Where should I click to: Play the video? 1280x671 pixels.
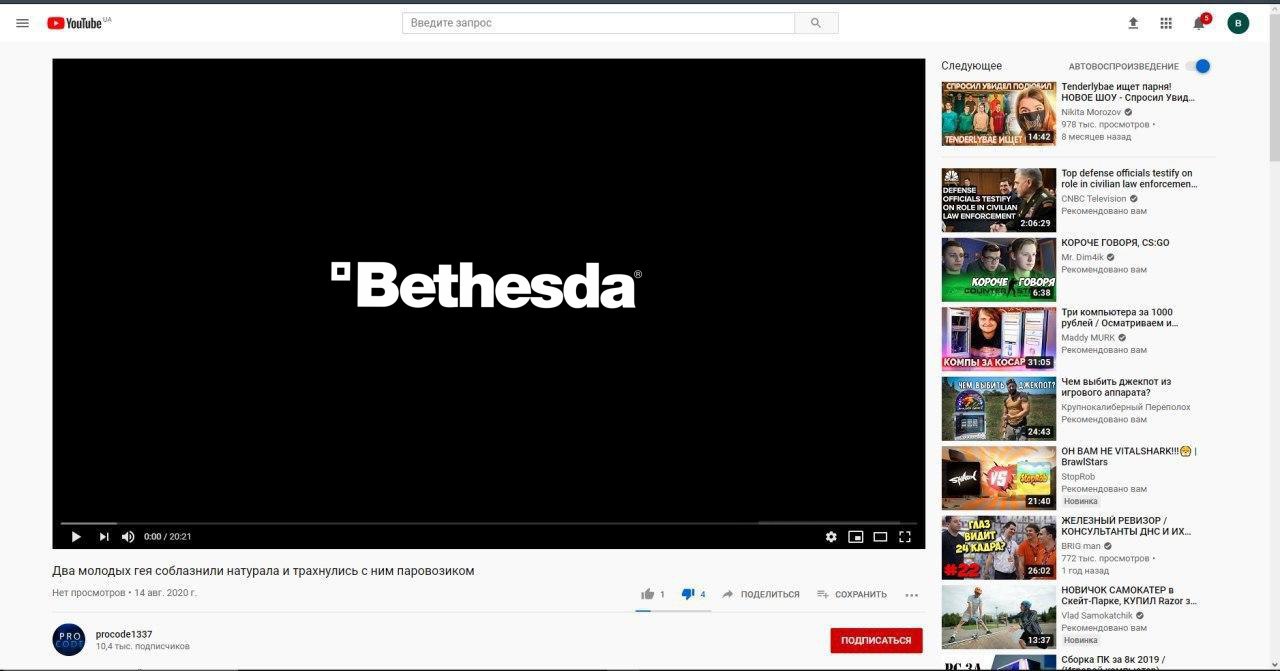pos(76,537)
